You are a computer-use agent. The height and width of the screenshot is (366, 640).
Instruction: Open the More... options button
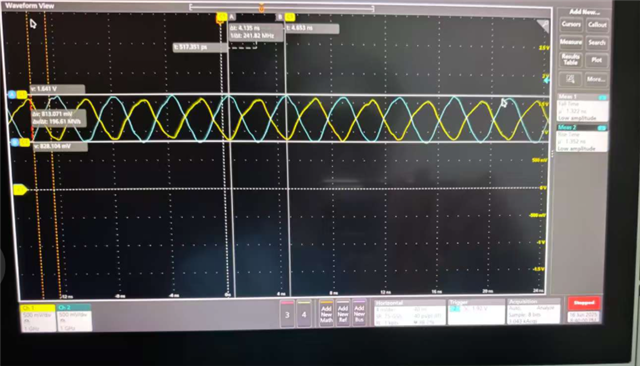click(596, 79)
